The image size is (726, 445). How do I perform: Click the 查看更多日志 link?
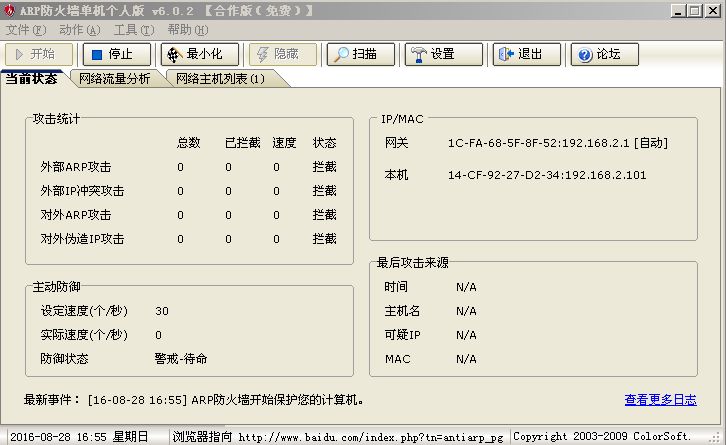(660, 400)
